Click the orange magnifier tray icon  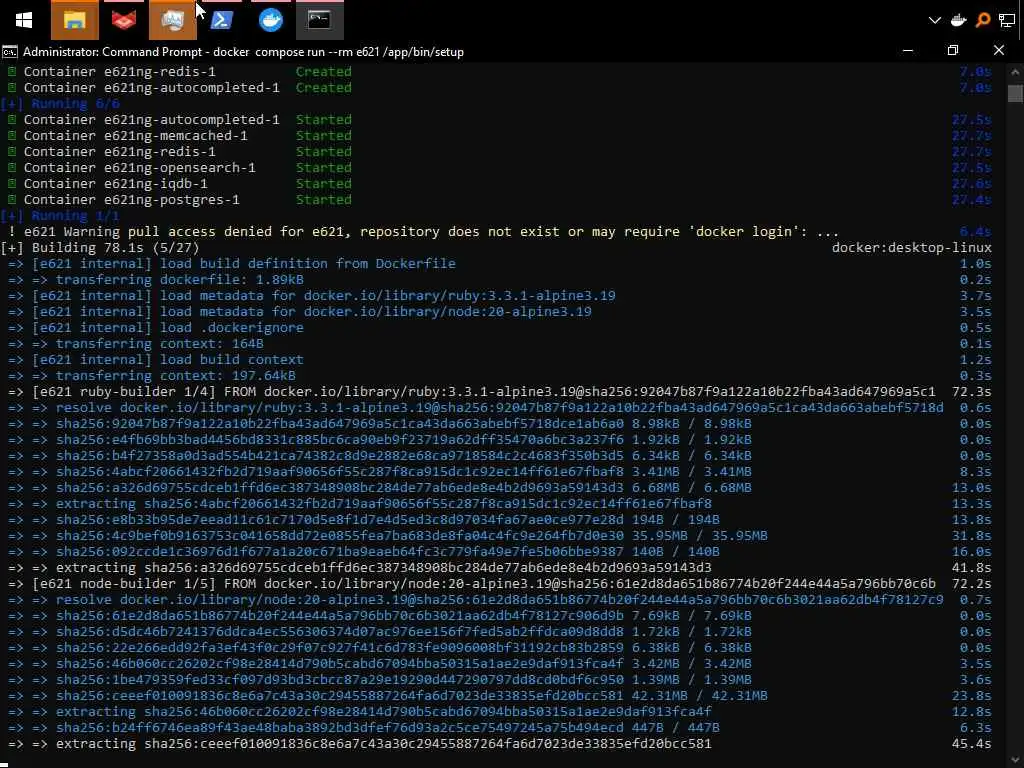click(982, 20)
